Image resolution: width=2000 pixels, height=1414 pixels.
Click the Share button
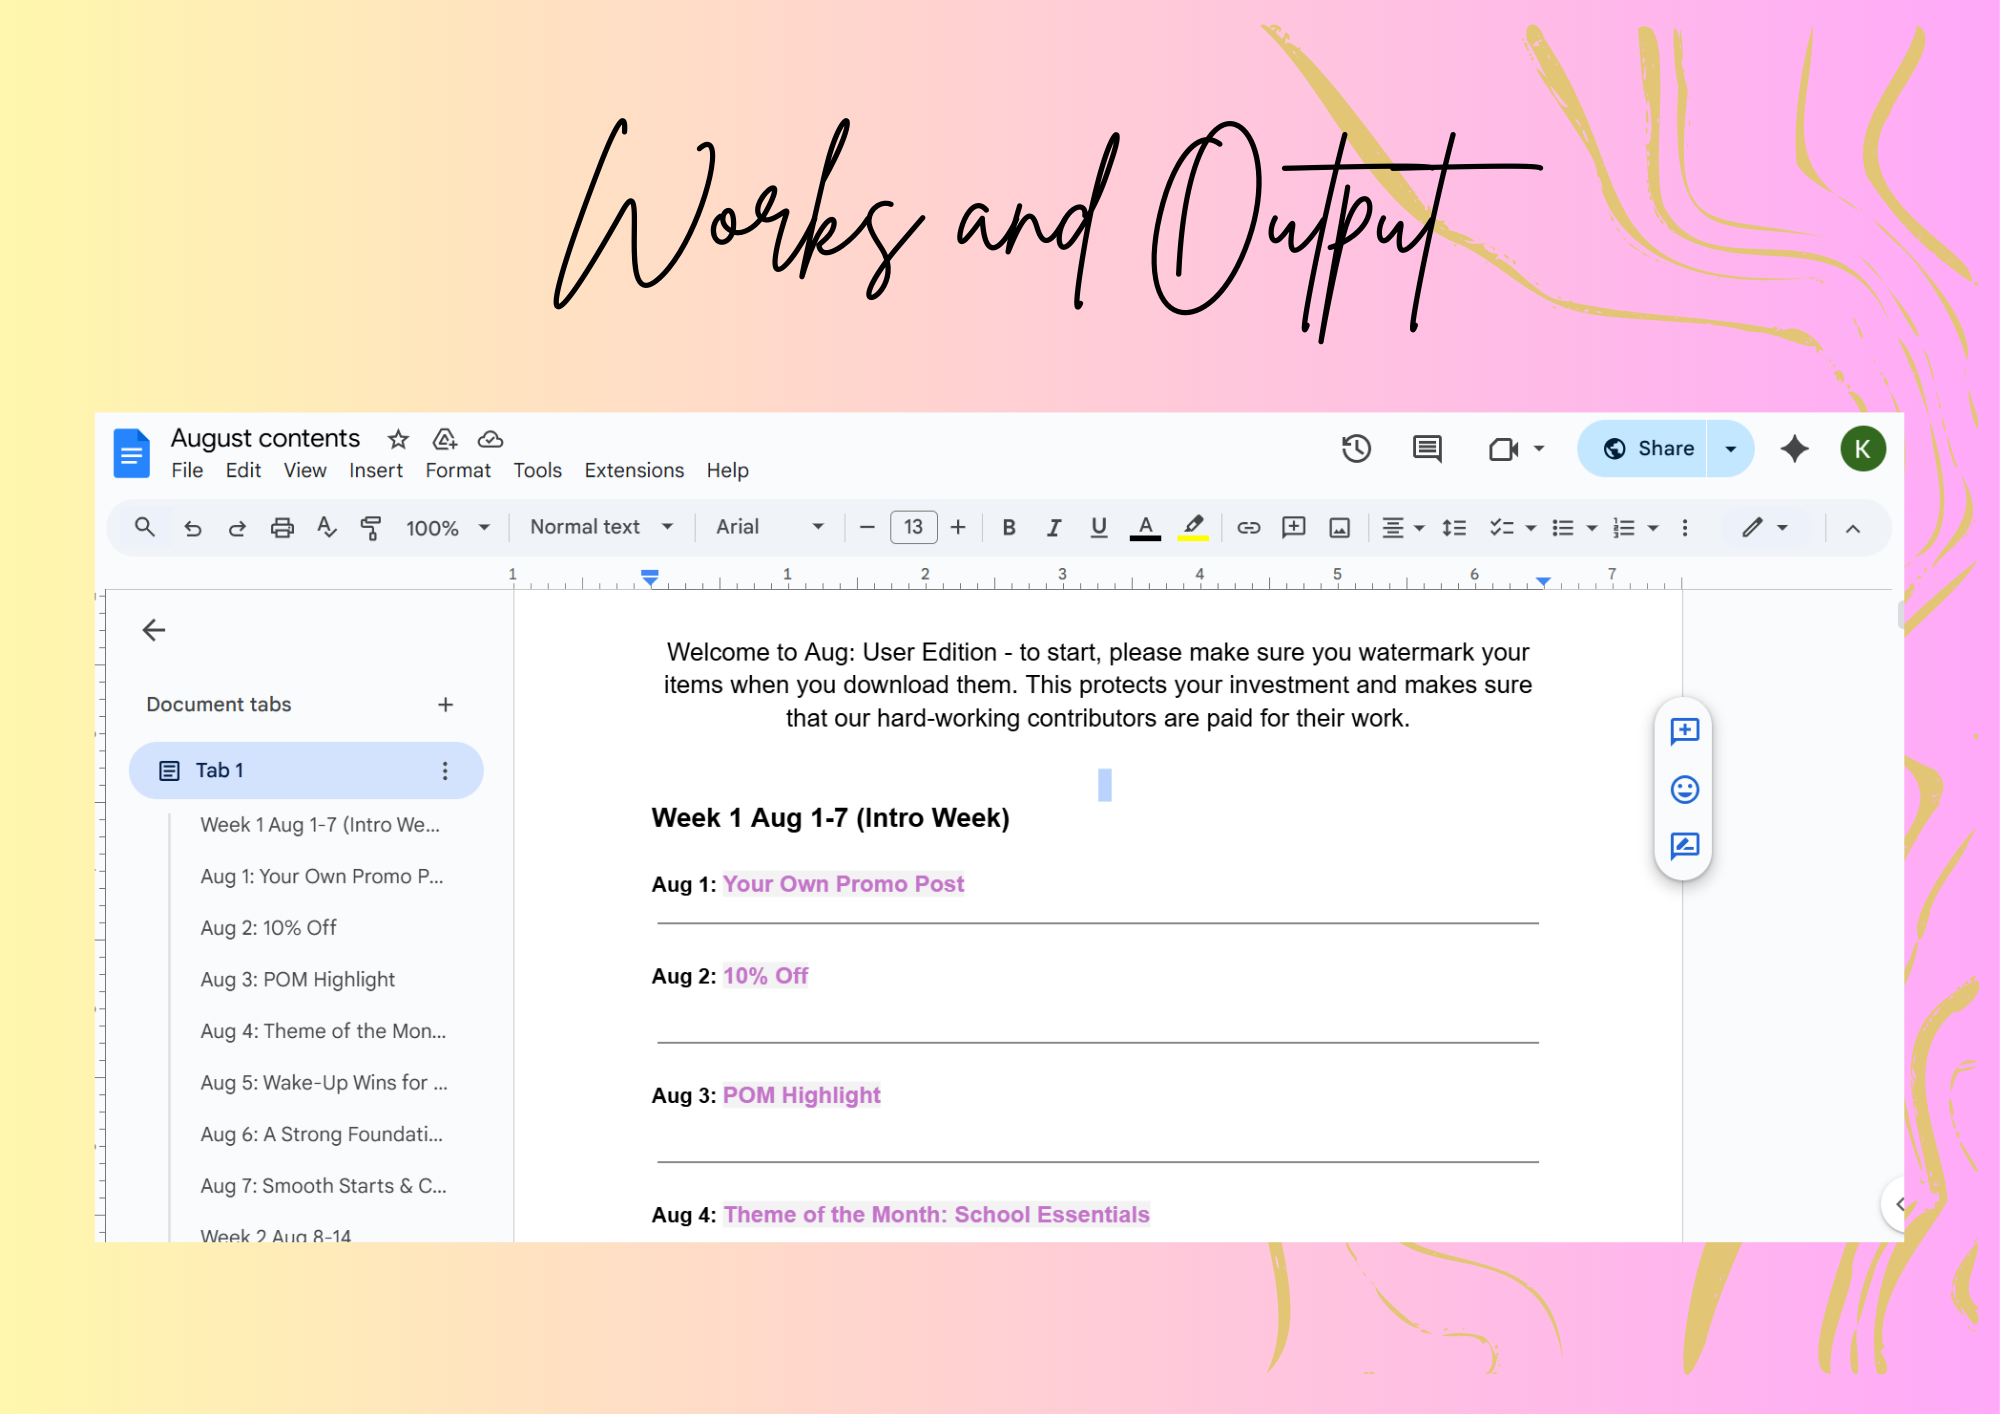pyautogui.click(x=1649, y=449)
